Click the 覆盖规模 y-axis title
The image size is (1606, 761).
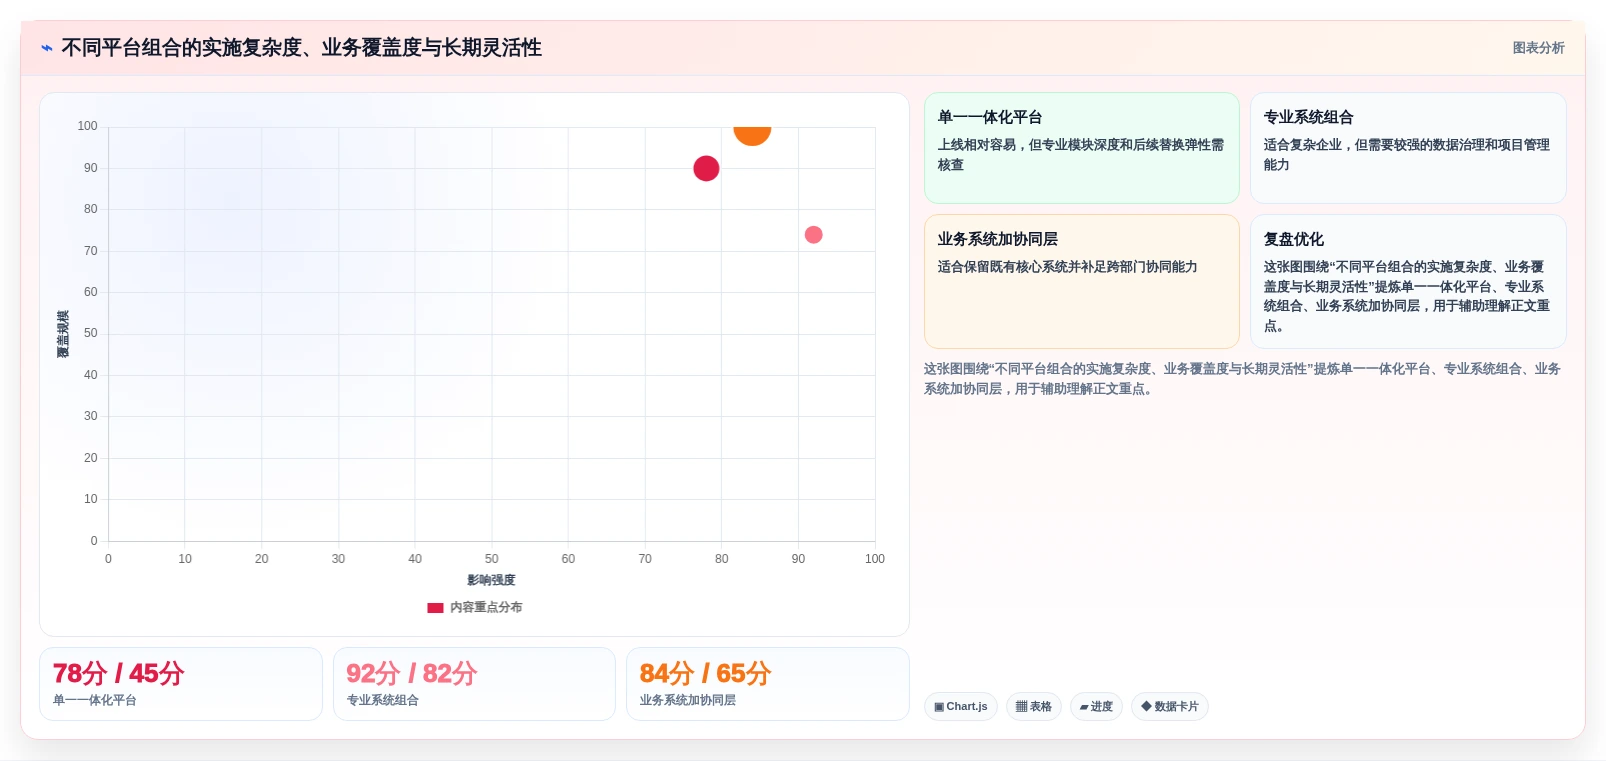click(x=63, y=334)
